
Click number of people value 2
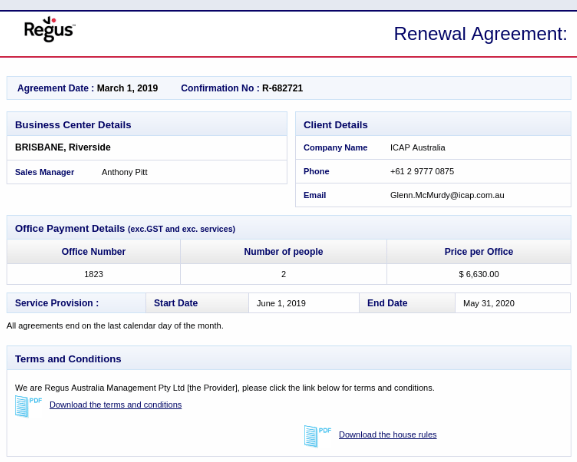[283, 274]
